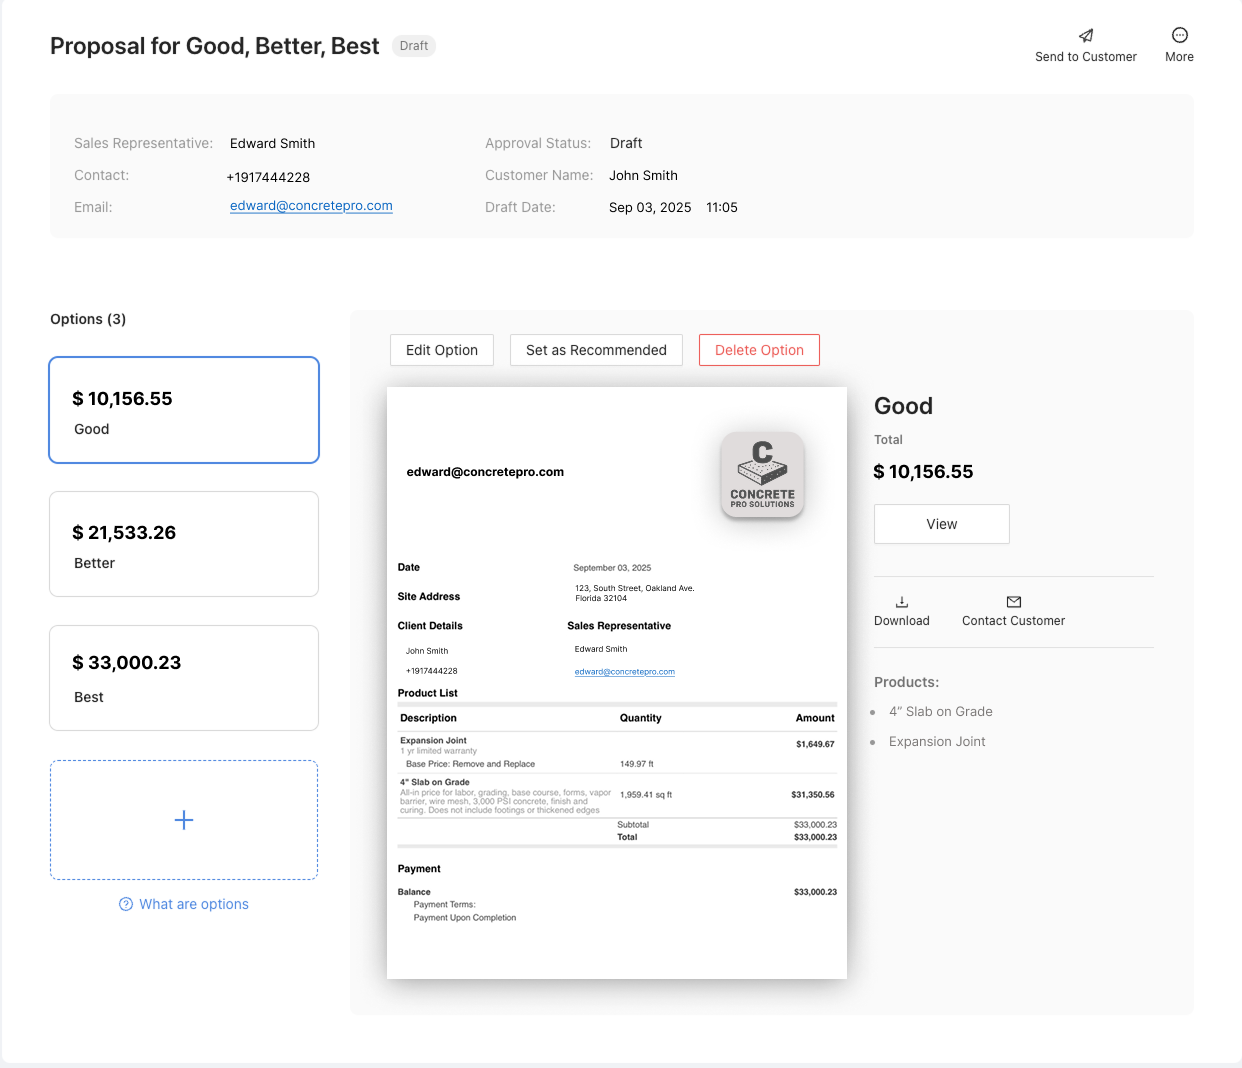Click the $31,350.56 amount in preview
The height and width of the screenshot is (1068, 1242).
(813, 795)
